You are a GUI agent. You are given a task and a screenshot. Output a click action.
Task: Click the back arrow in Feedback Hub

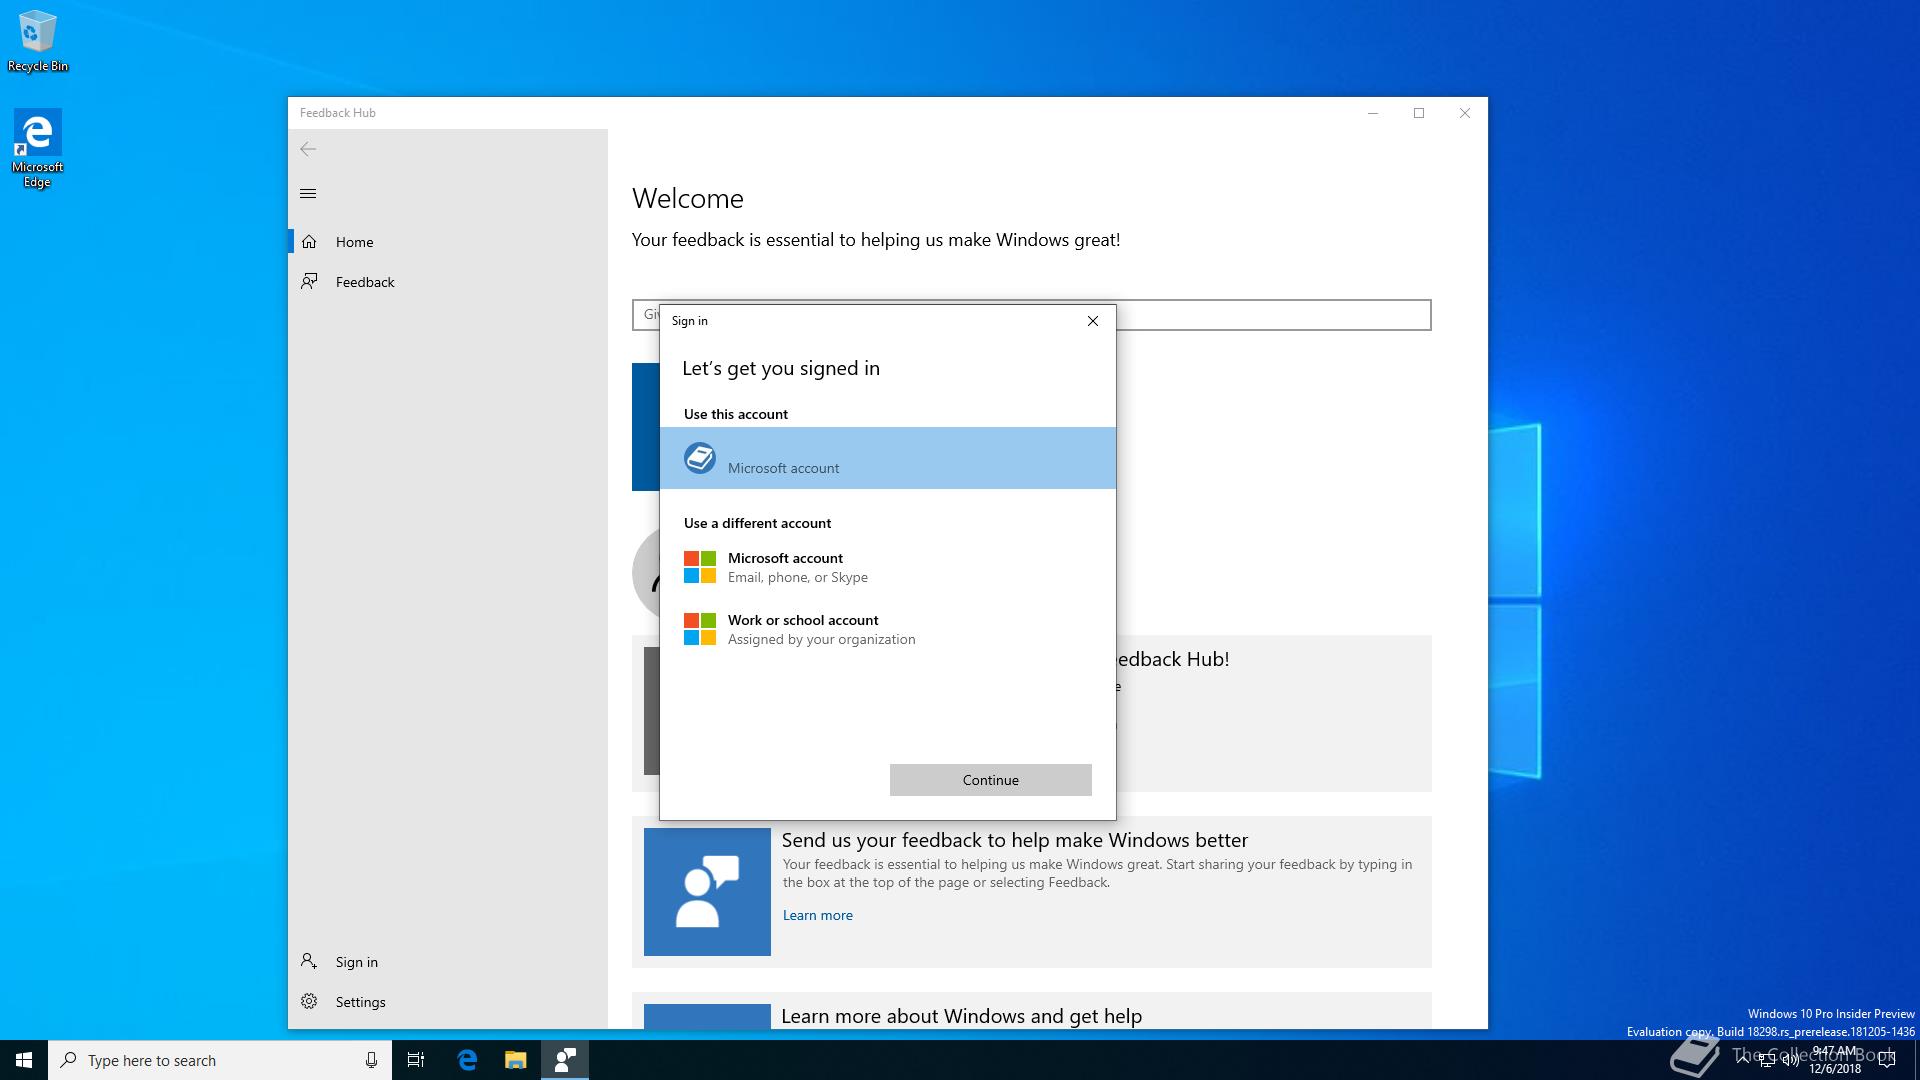[x=308, y=149]
